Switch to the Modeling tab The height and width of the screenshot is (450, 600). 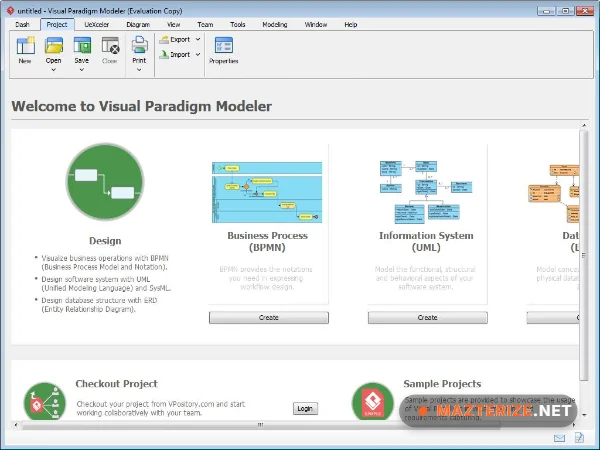click(275, 24)
